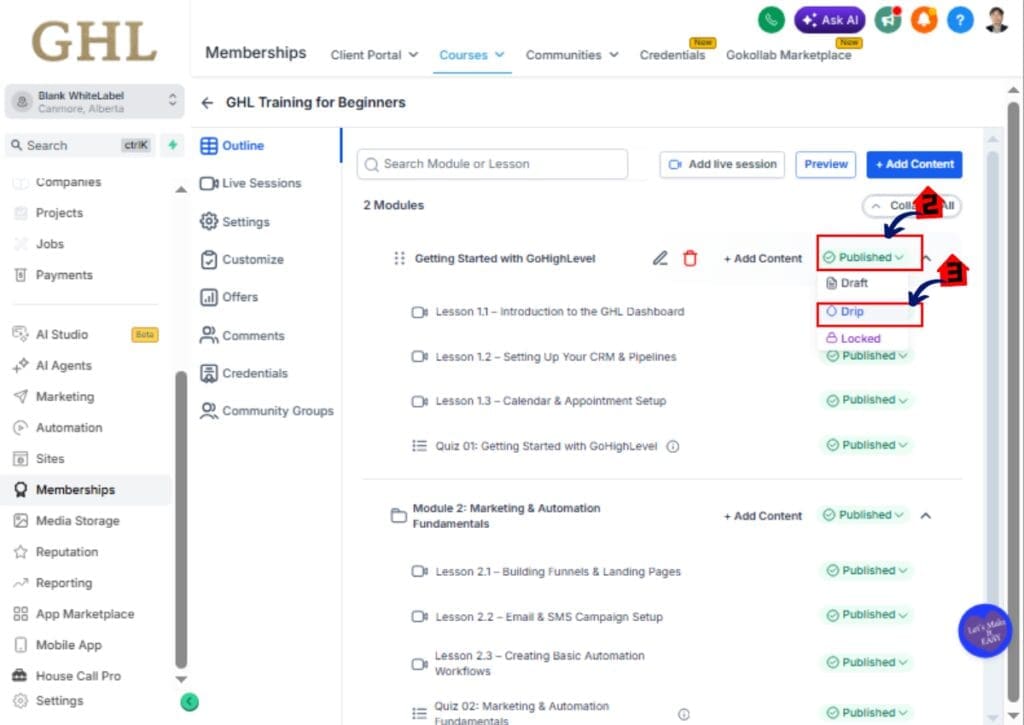Click the green phone call icon
This screenshot has height=725, width=1024.
pos(771,20)
